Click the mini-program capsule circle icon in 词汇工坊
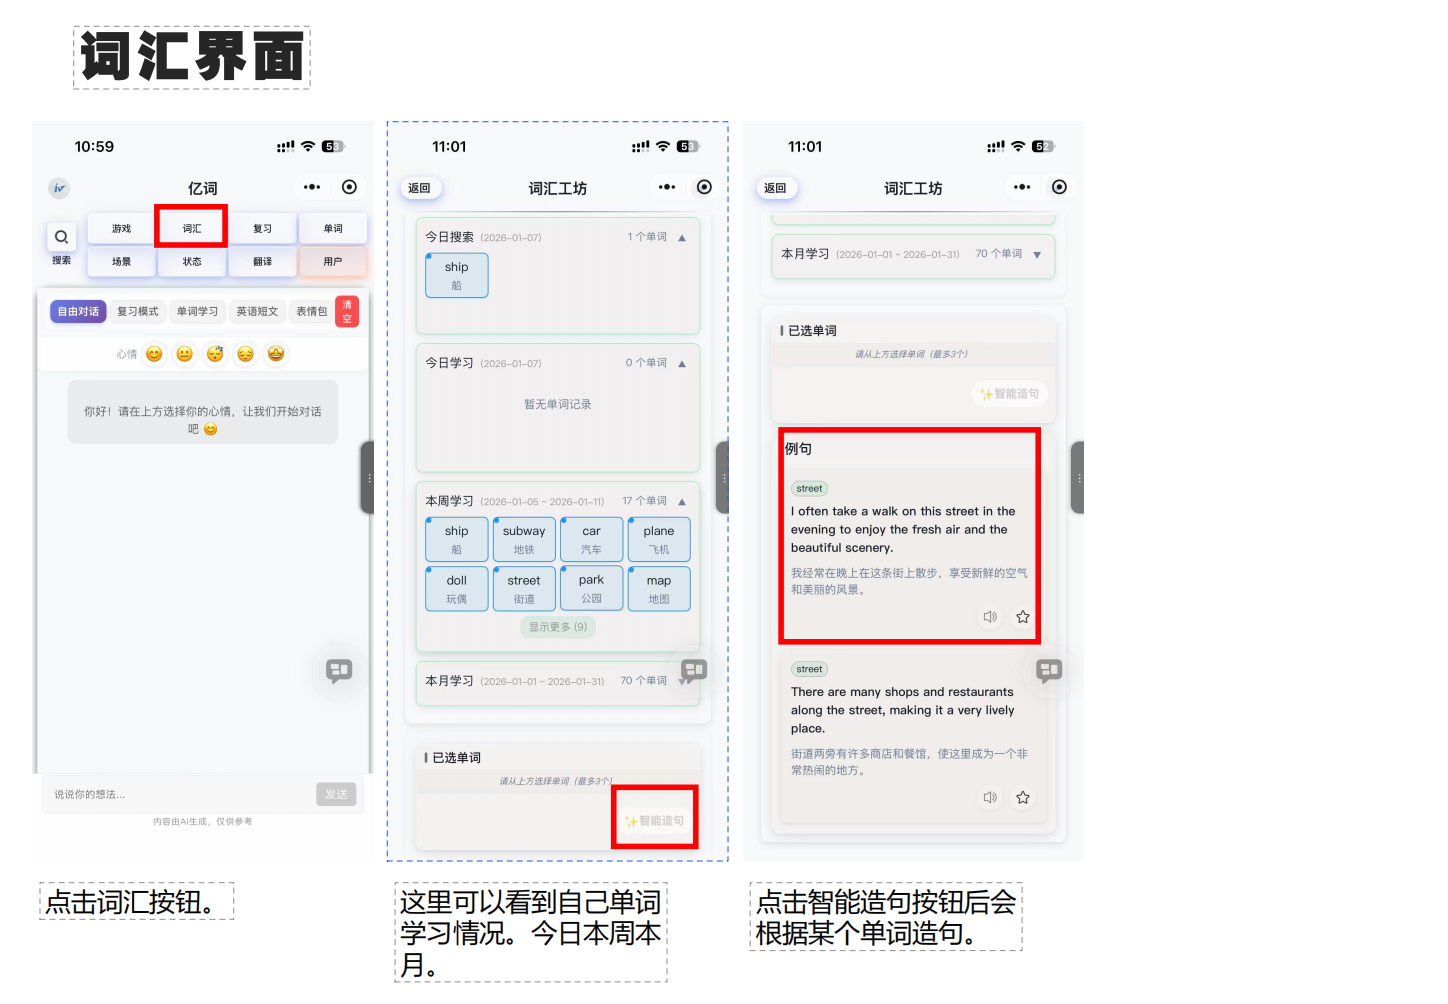 pos(704,187)
